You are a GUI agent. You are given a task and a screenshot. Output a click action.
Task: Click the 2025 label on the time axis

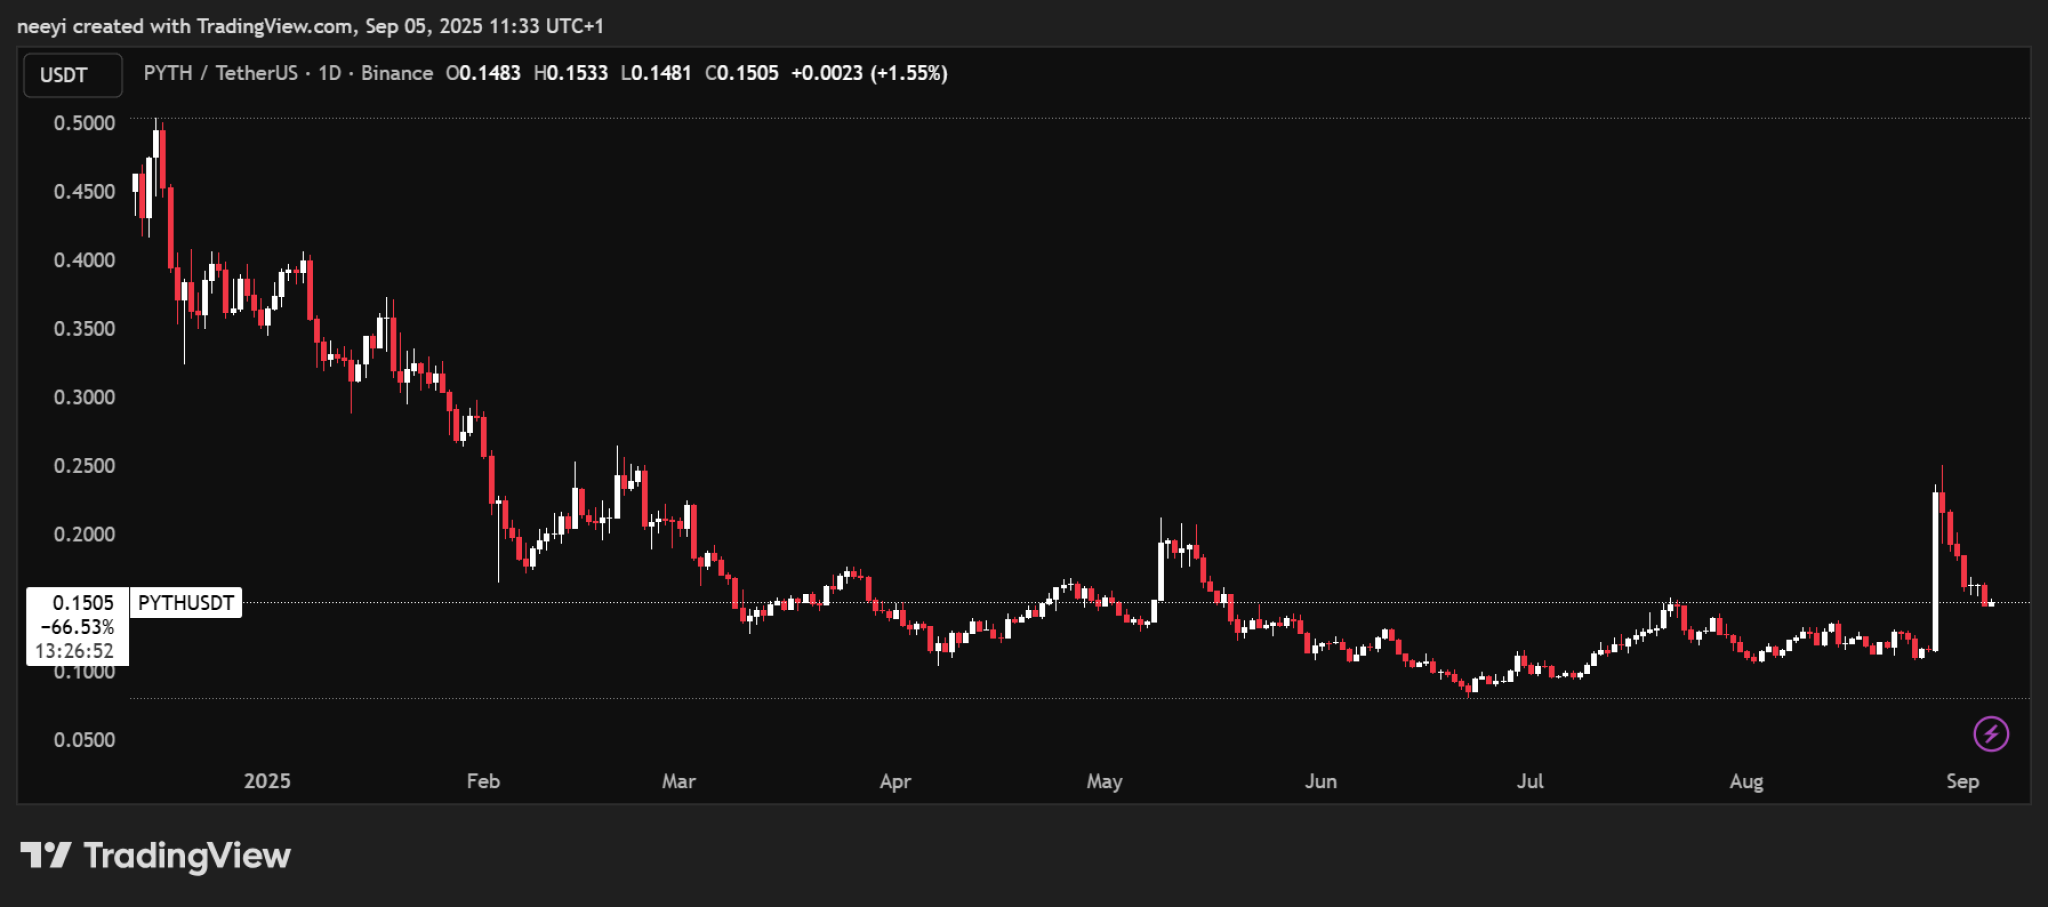click(266, 781)
